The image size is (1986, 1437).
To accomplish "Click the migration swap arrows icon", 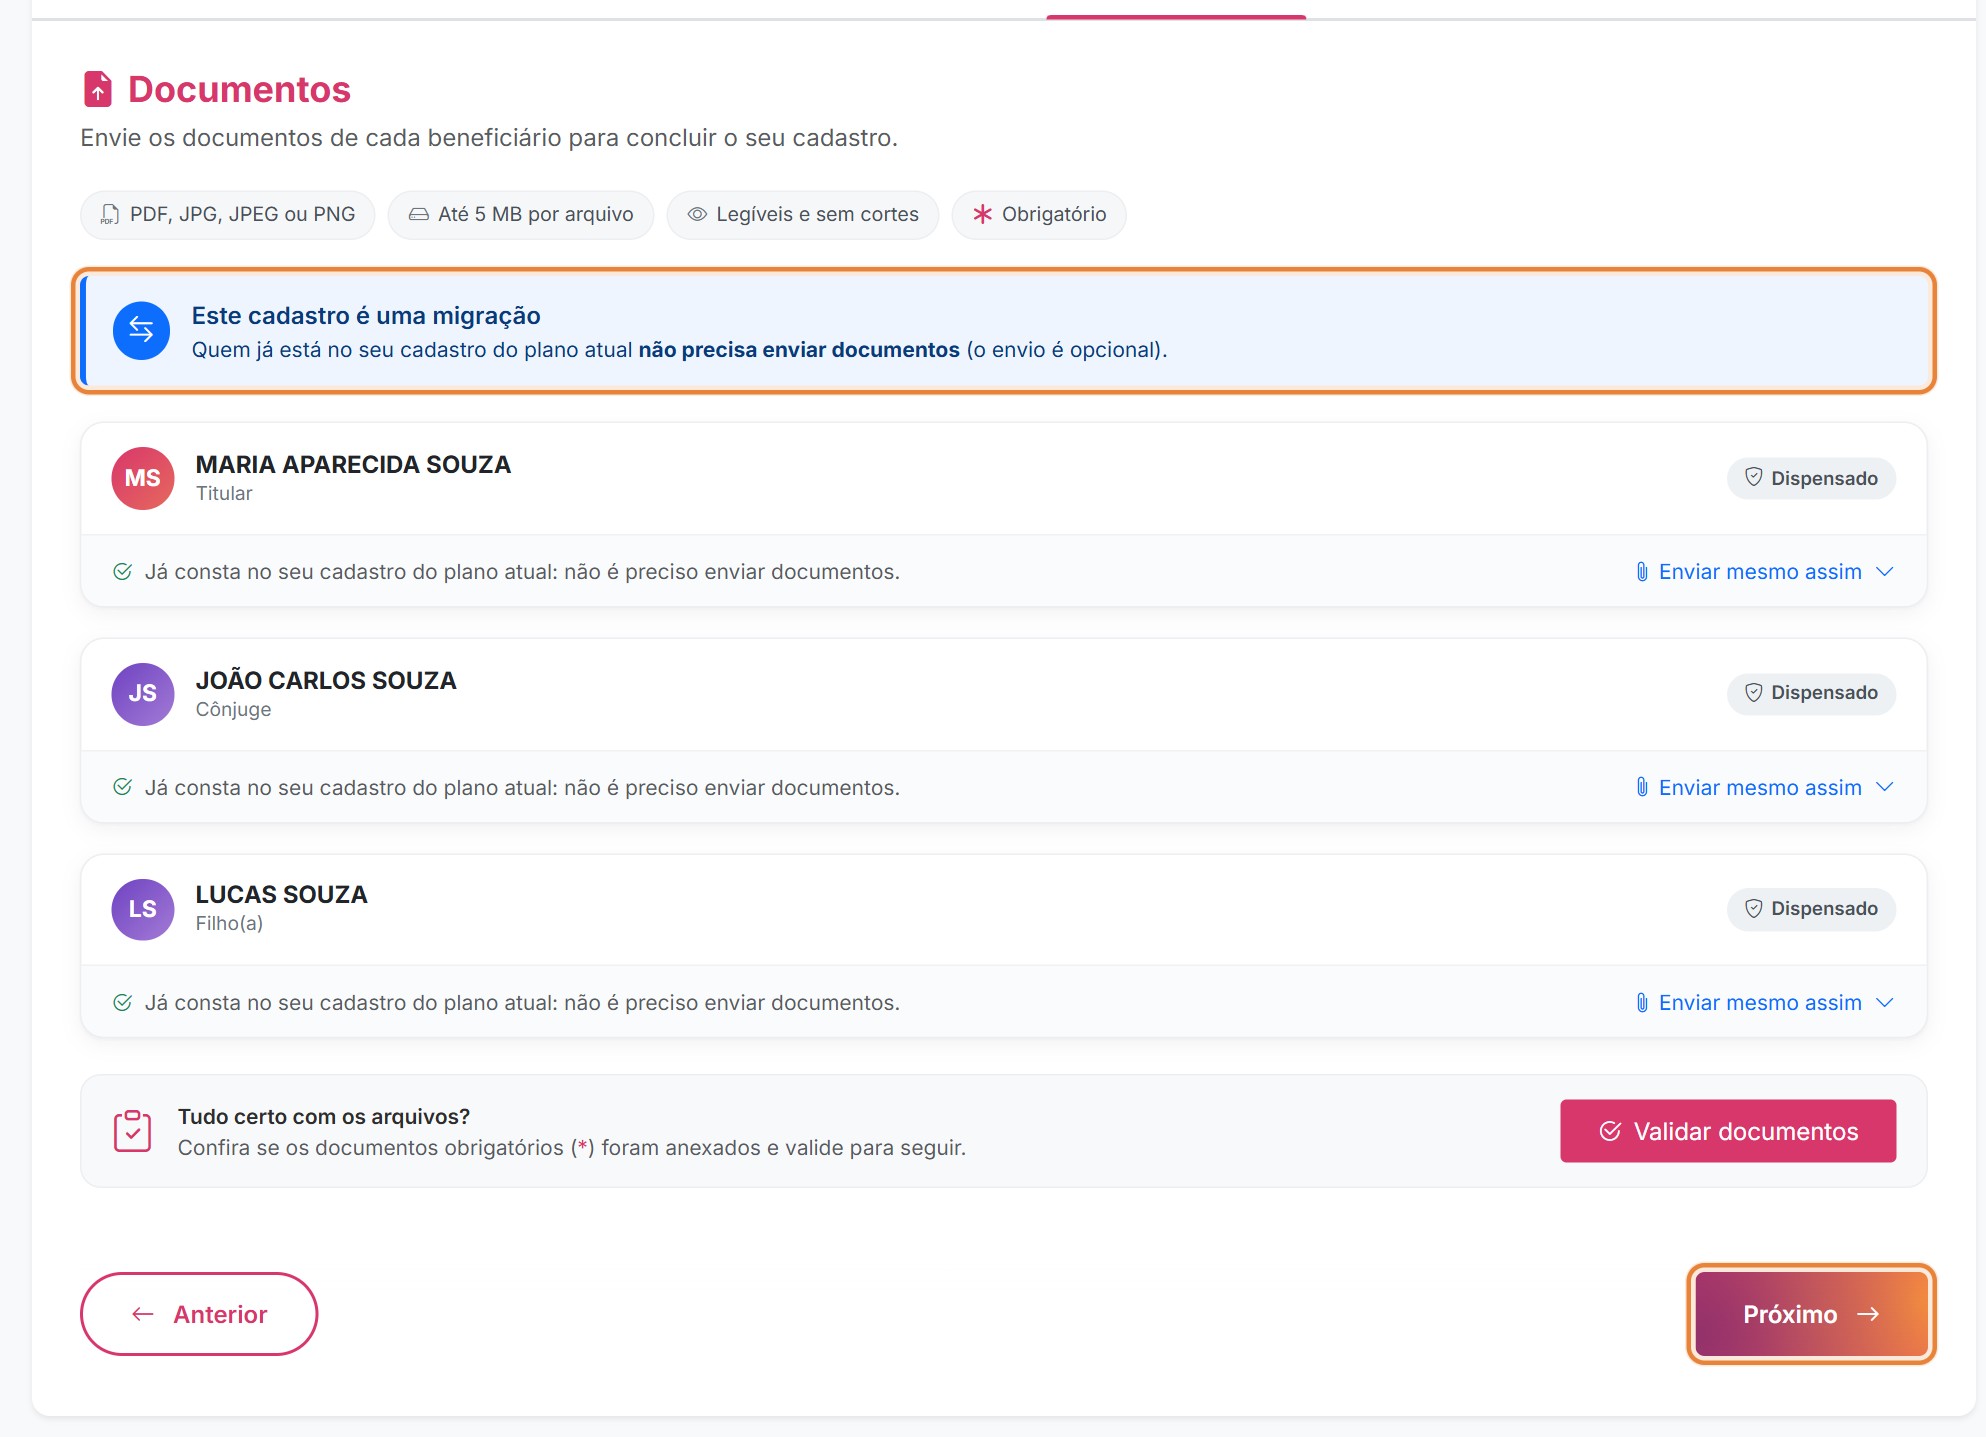I will click(141, 330).
